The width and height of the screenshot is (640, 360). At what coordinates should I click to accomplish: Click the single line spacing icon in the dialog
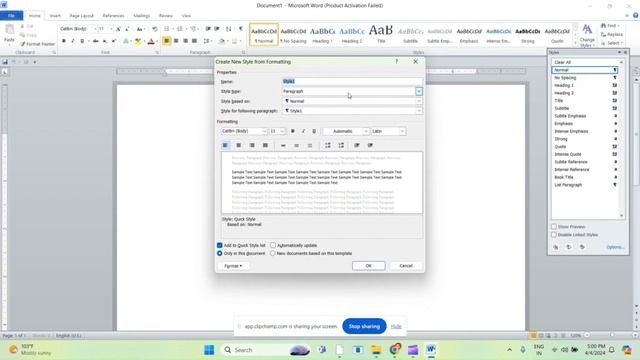tap(283, 145)
